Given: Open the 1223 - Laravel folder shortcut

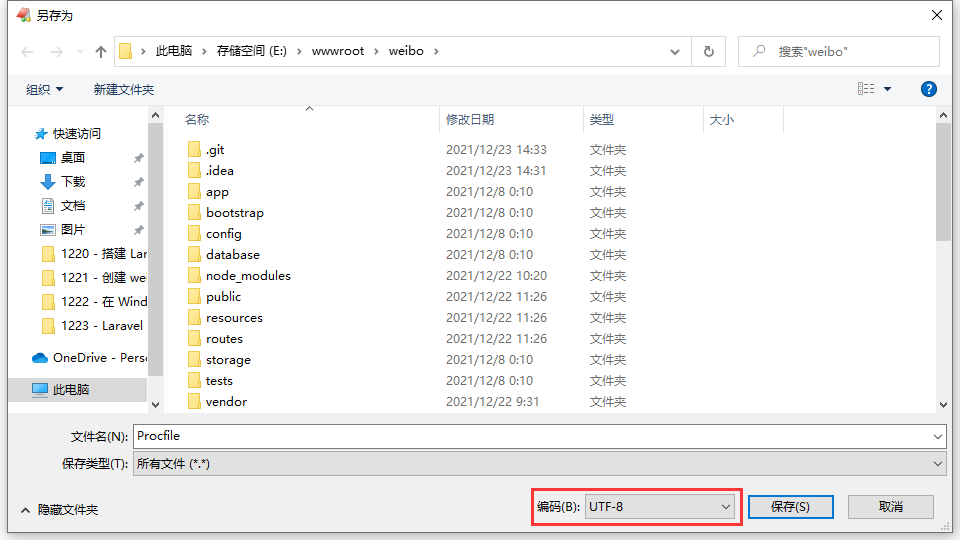Looking at the screenshot, I should [92, 326].
